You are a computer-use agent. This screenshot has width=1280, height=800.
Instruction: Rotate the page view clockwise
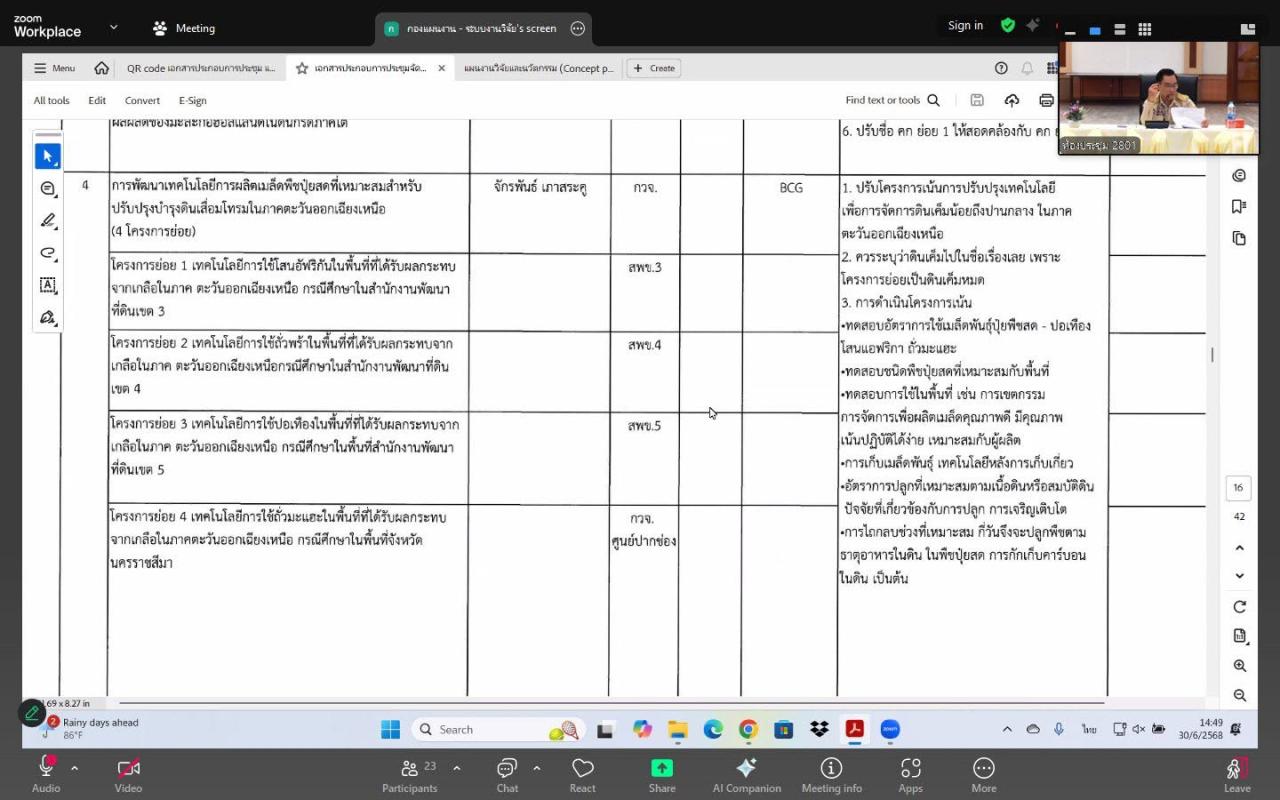pos(1239,606)
